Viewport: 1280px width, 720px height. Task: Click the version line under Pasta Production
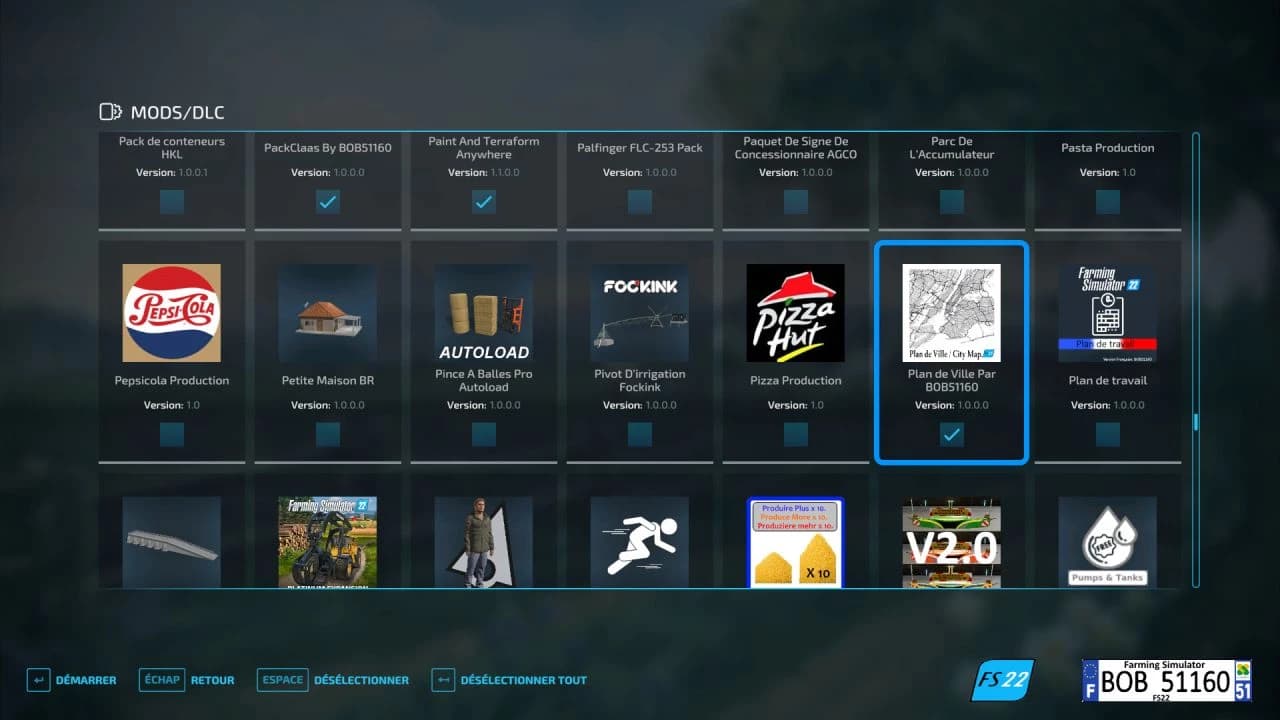click(1108, 173)
